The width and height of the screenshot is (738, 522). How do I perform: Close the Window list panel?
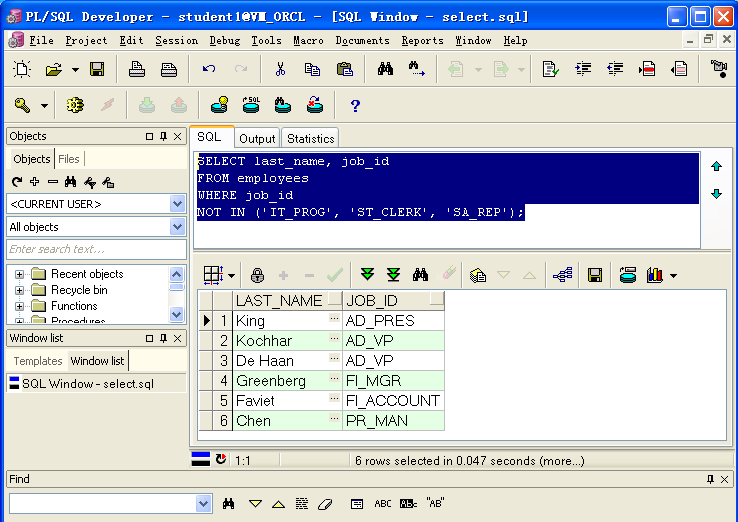[177, 338]
